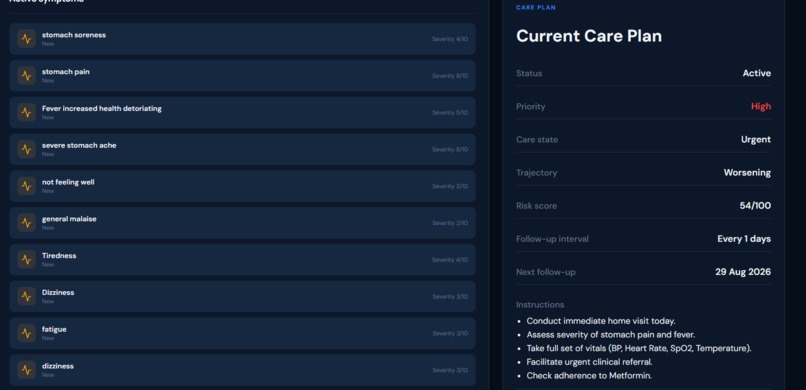This screenshot has width=806, height=390.
Task: Select the 54/100 risk score value
Action: click(755, 206)
